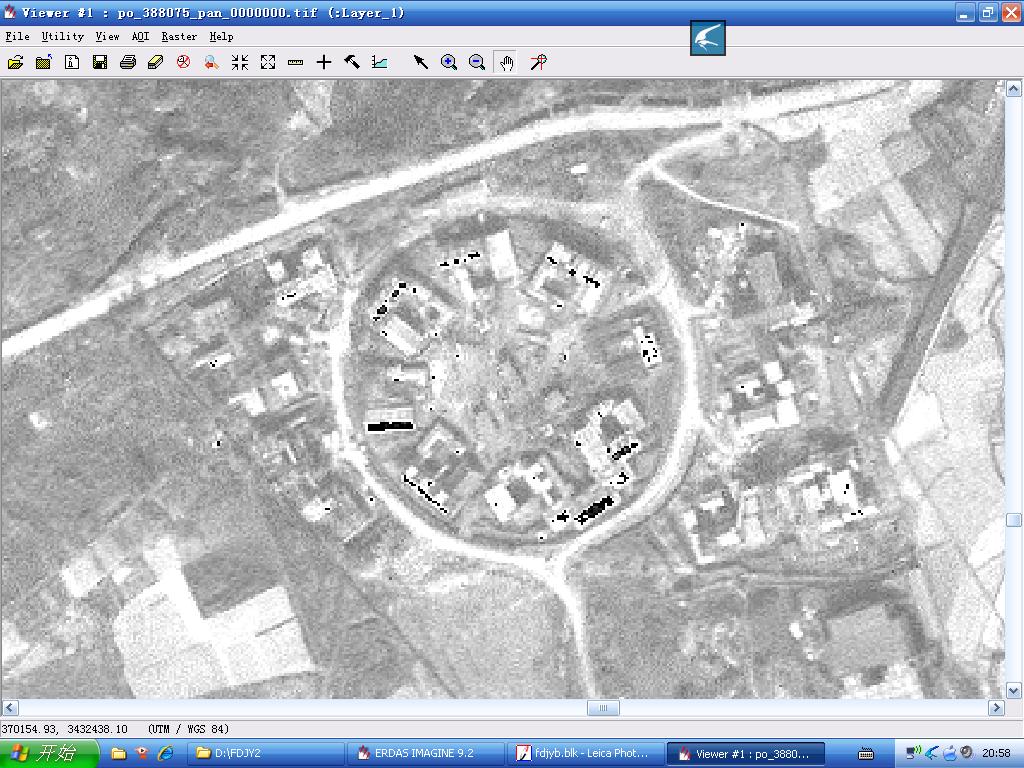The width and height of the screenshot is (1024, 768).
Task: Select the interactive Zoom In magnifier
Action: (x=449, y=62)
